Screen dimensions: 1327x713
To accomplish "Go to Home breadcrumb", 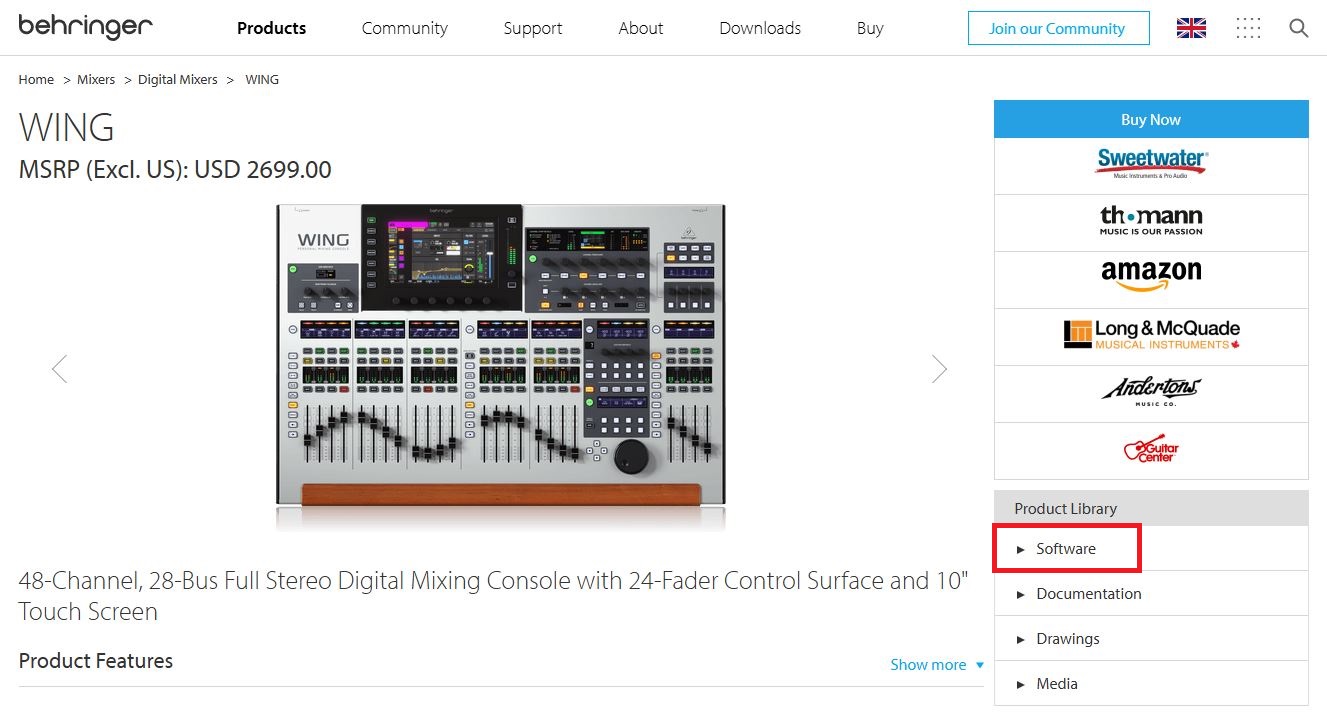I will click(x=36, y=79).
